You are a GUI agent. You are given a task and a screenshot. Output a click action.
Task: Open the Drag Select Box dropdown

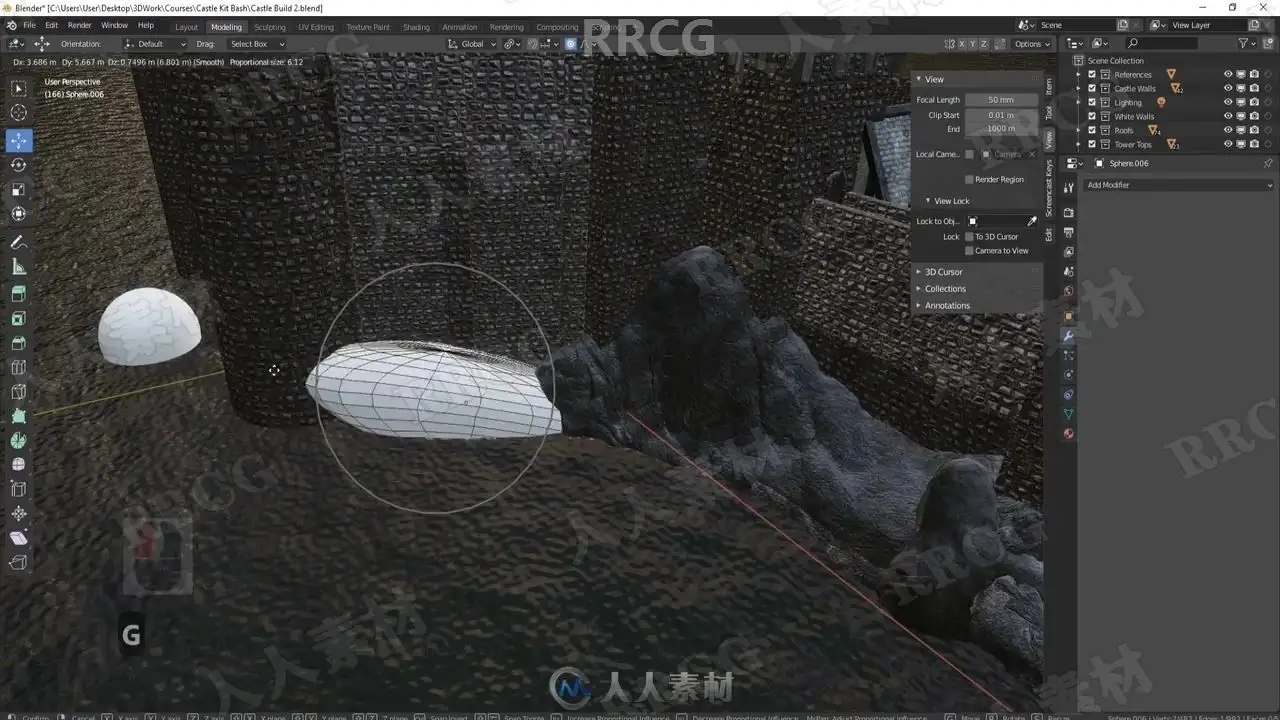[256, 44]
